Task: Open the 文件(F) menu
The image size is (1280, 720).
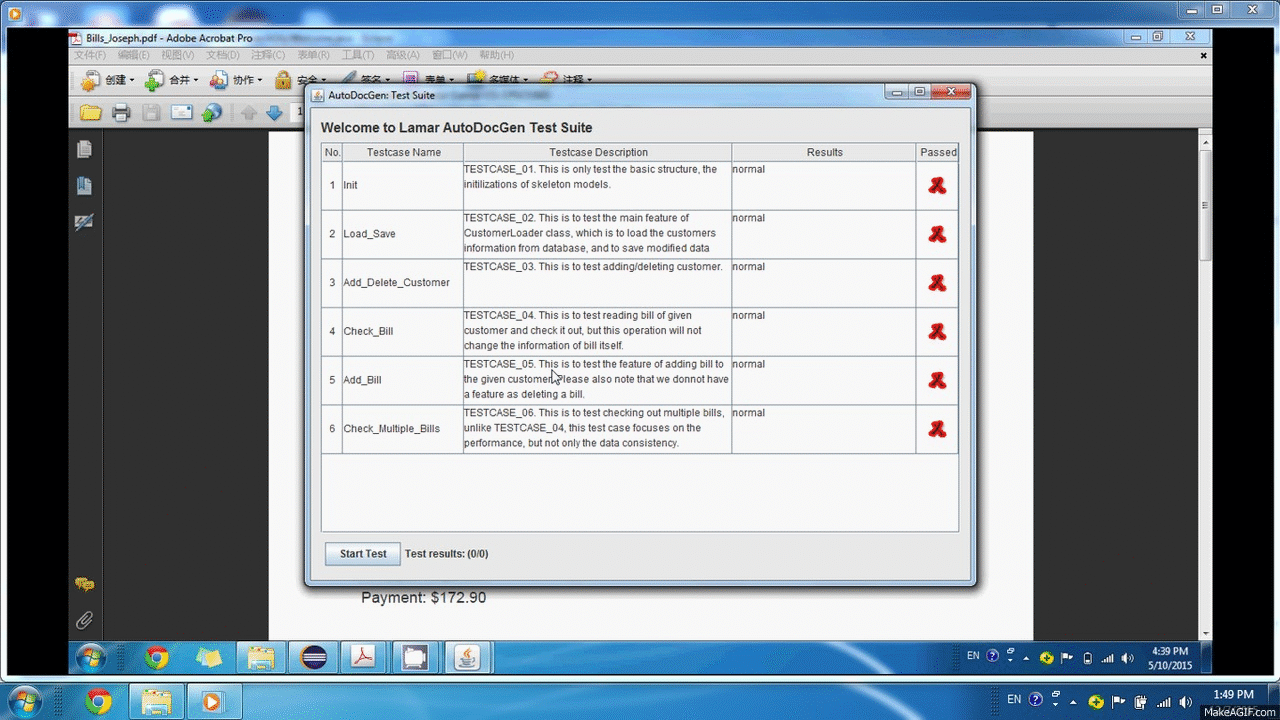Action: pos(88,55)
